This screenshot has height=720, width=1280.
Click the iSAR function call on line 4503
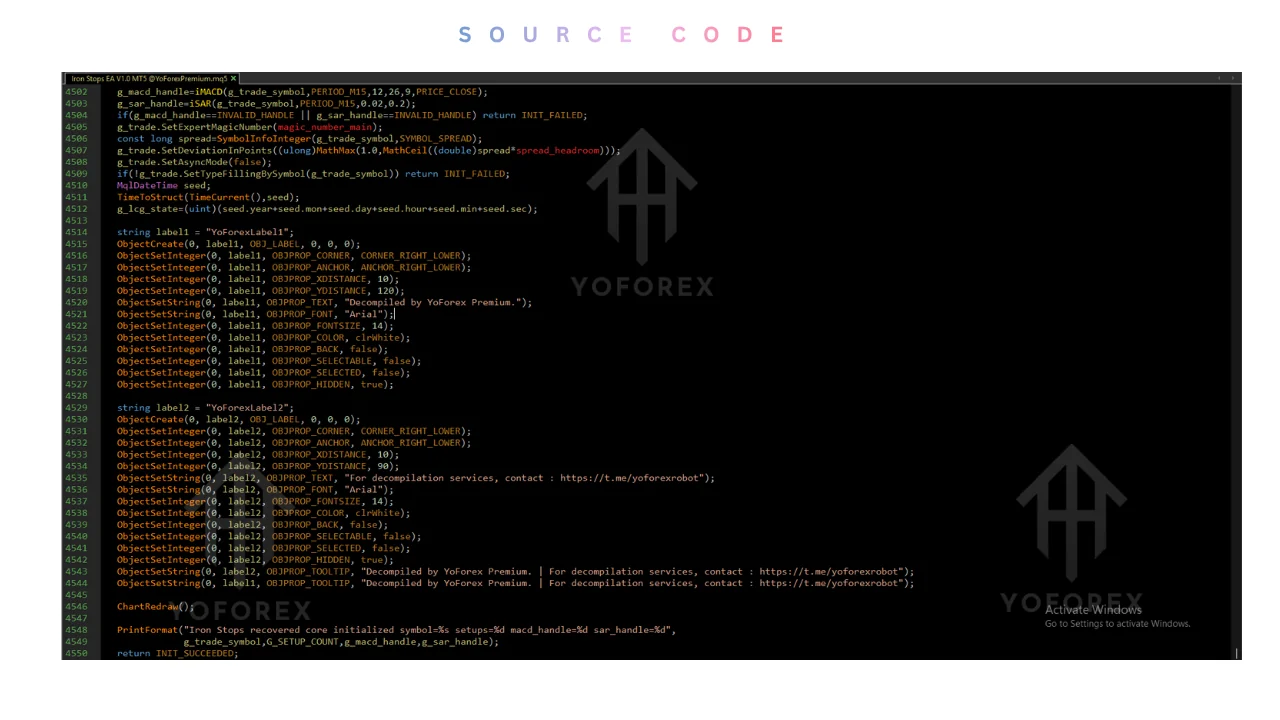(200, 103)
